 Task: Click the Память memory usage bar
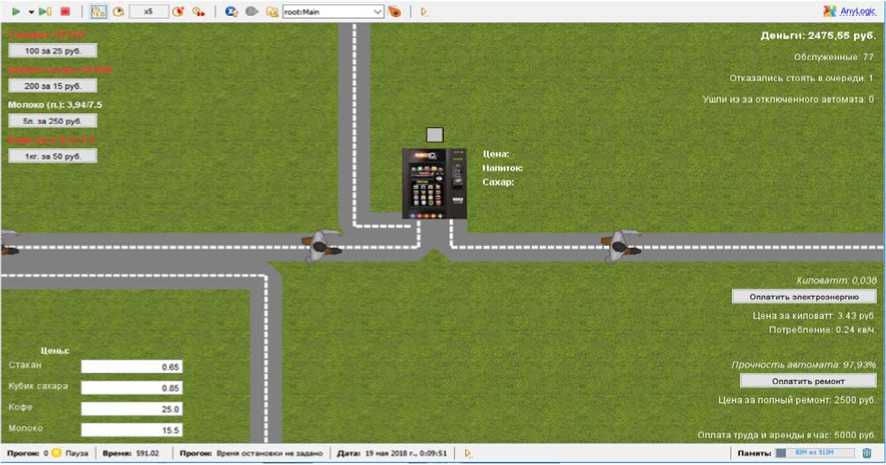click(815, 453)
